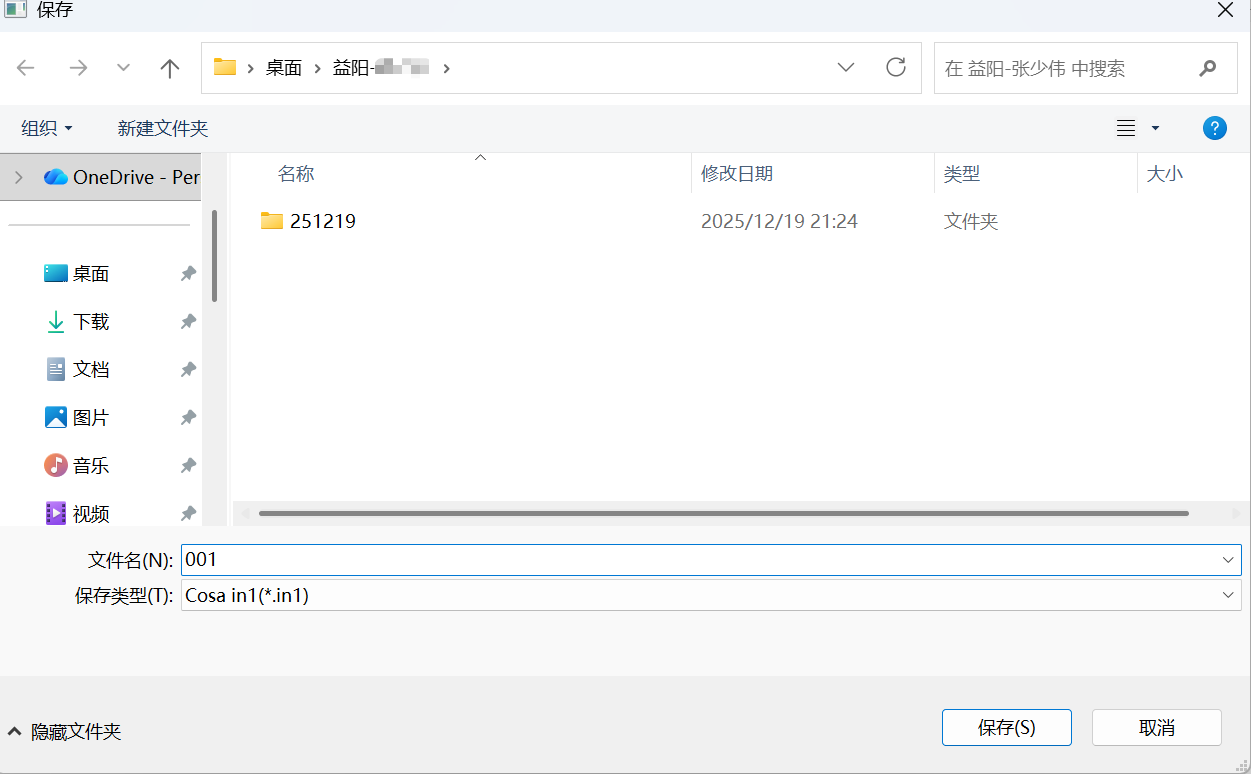Click the 保存(S) button
This screenshot has height=774, width=1251.
[x=1007, y=727]
